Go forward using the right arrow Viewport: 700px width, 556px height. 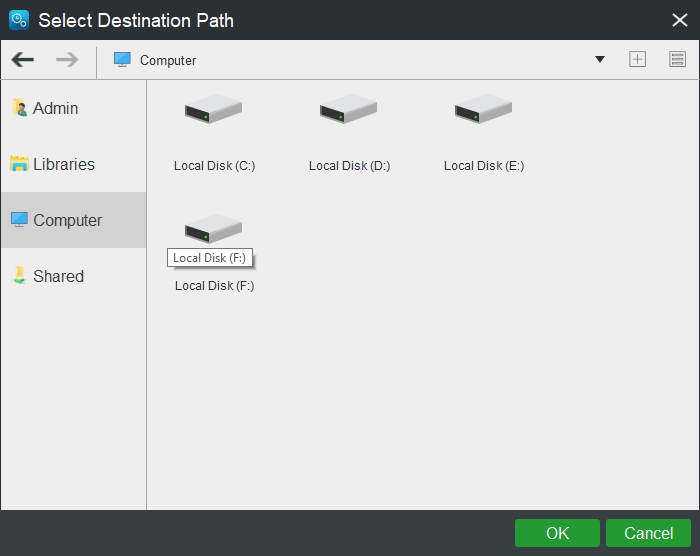[x=67, y=59]
